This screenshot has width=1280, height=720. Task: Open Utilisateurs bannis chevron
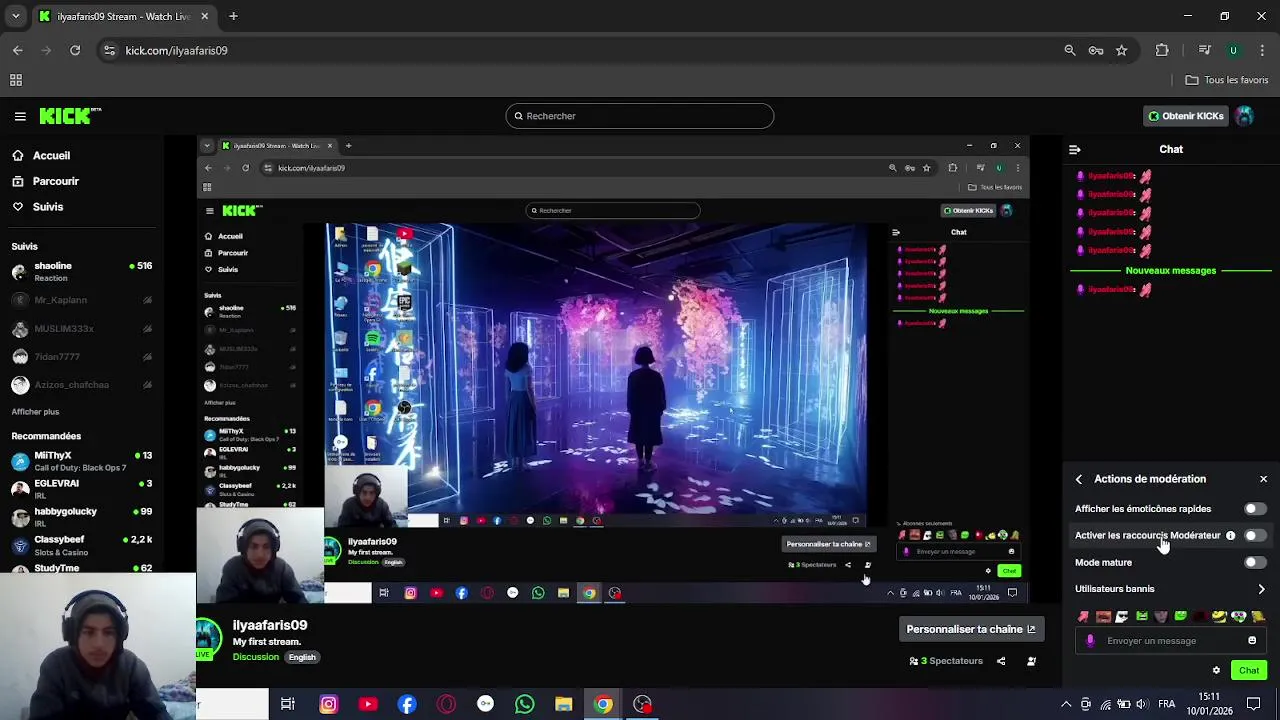coord(1261,589)
